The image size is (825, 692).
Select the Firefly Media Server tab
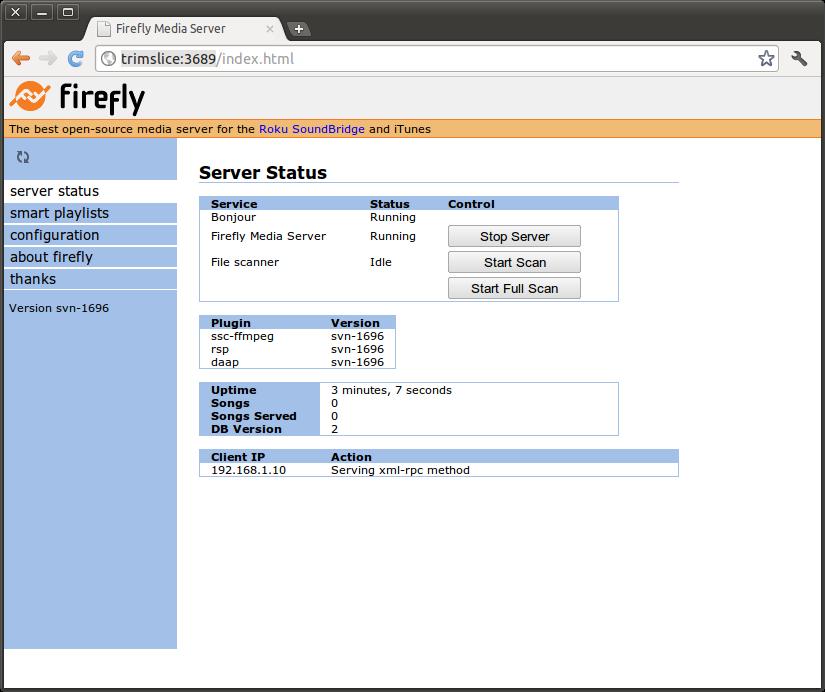180,29
